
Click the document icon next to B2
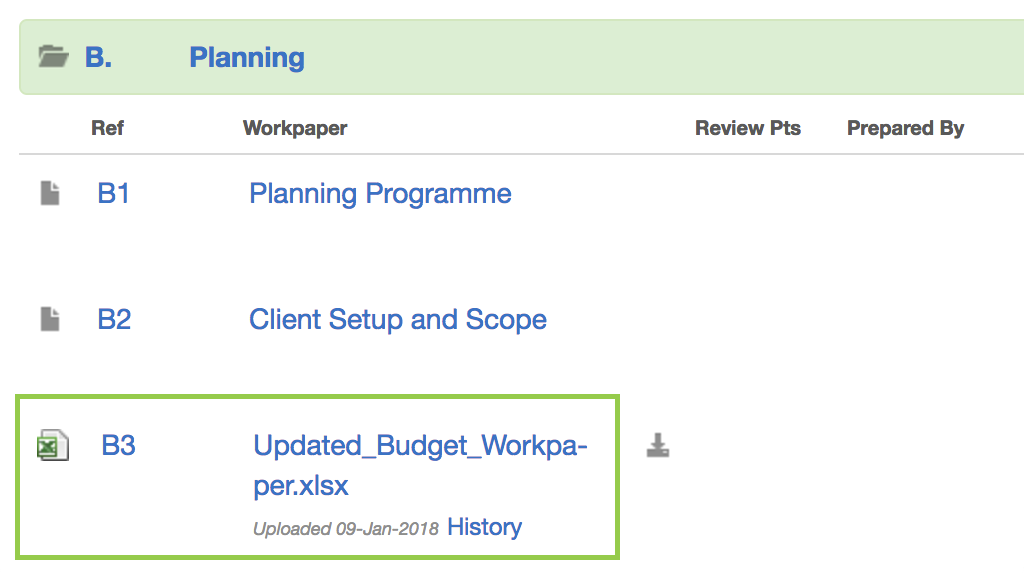(x=50, y=319)
